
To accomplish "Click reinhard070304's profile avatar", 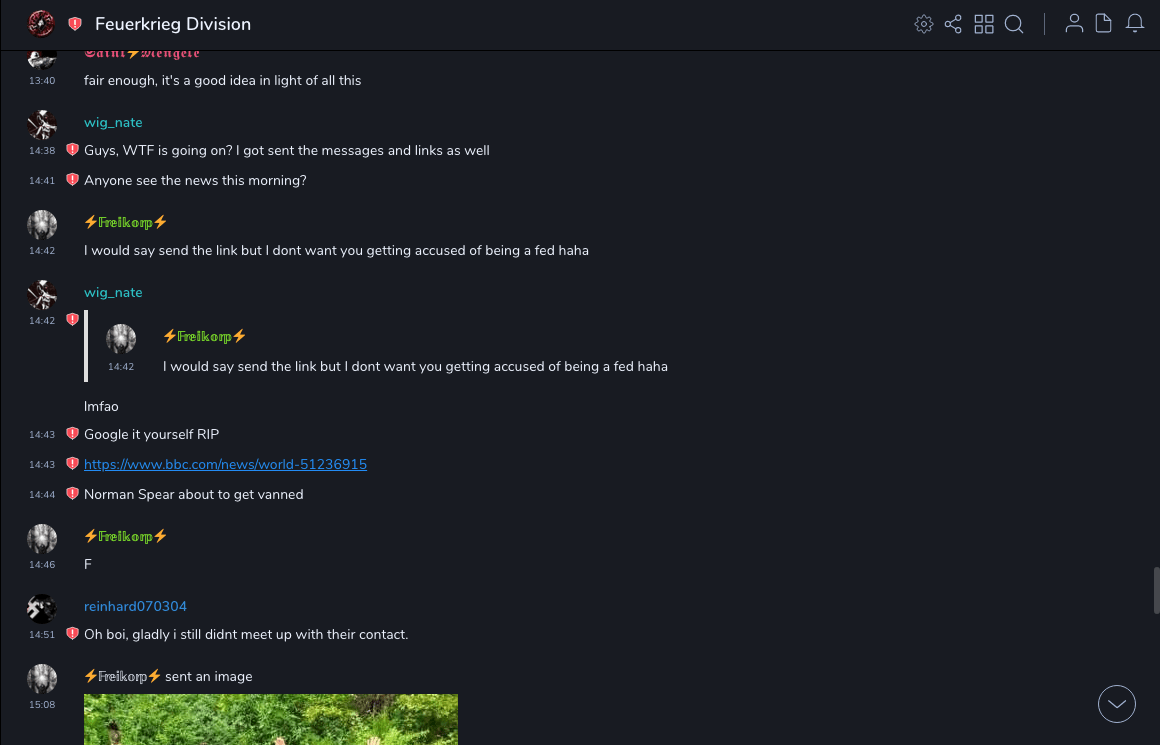I will point(42,608).
